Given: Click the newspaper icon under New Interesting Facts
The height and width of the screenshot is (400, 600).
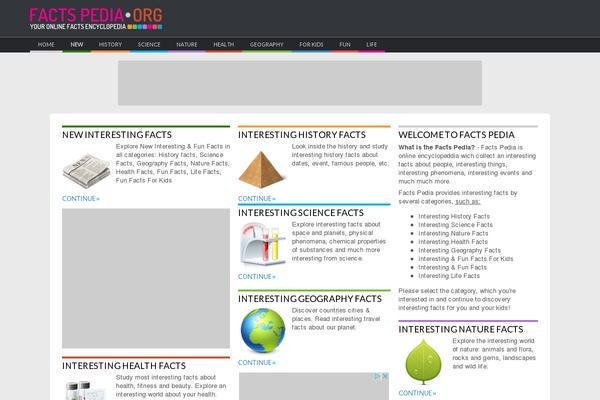Looking at the screenshot, I should point(86,171).
